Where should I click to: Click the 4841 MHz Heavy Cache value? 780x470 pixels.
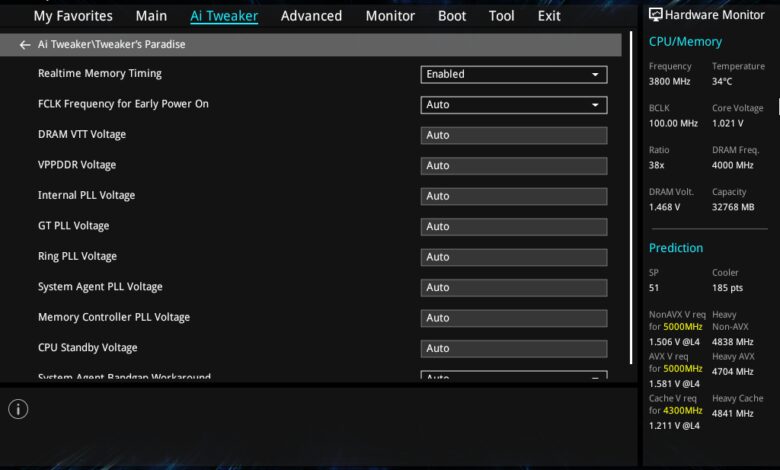tap(733, 414)
